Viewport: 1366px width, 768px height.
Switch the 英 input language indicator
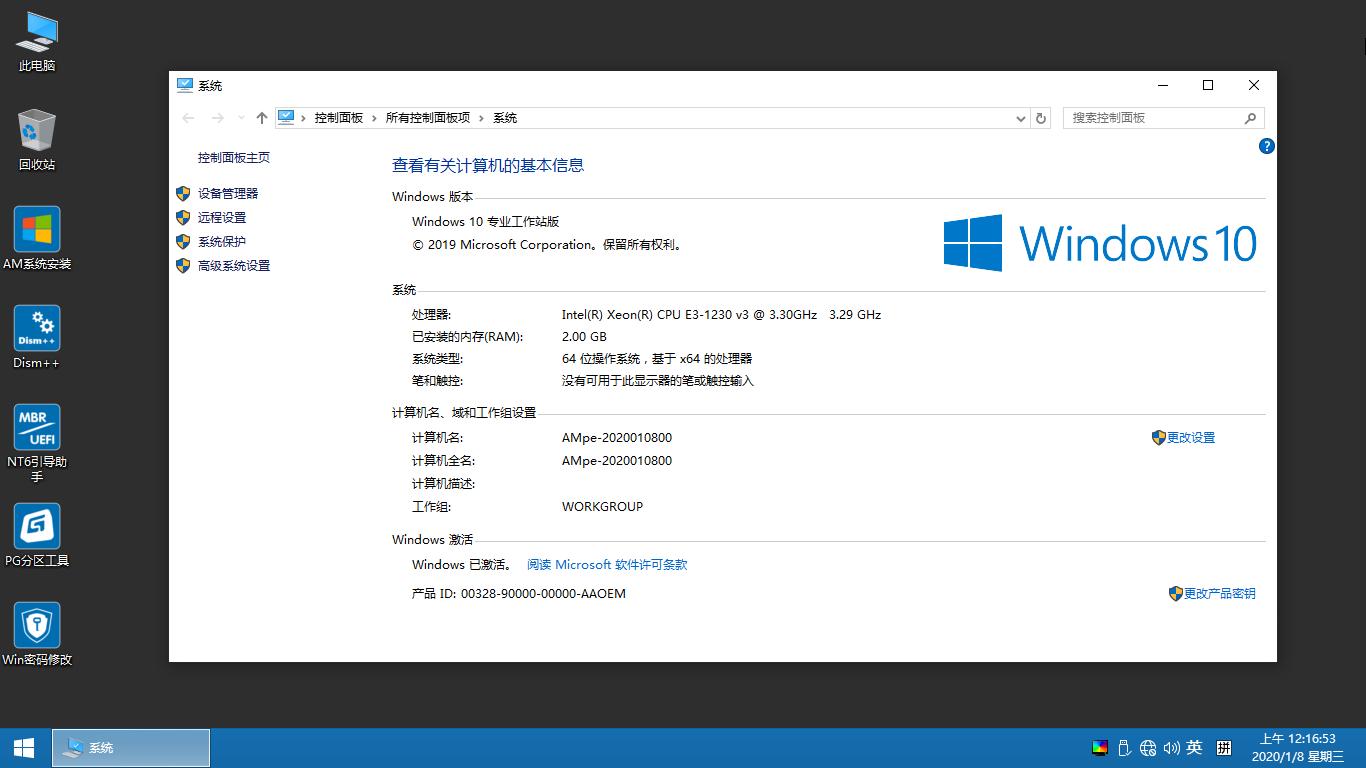(1194, 747)
